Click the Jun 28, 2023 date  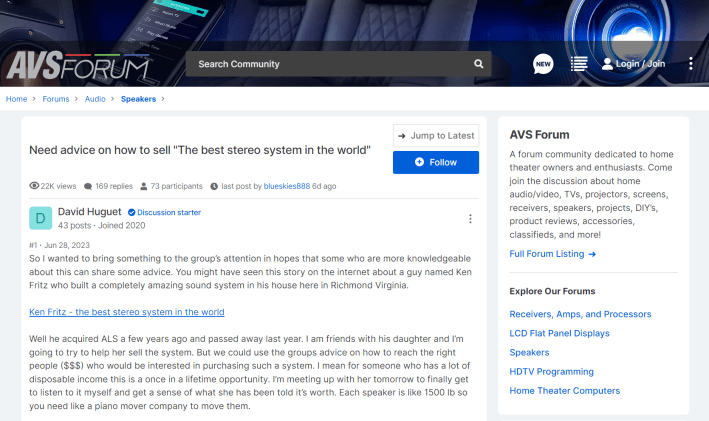[67, 245]
